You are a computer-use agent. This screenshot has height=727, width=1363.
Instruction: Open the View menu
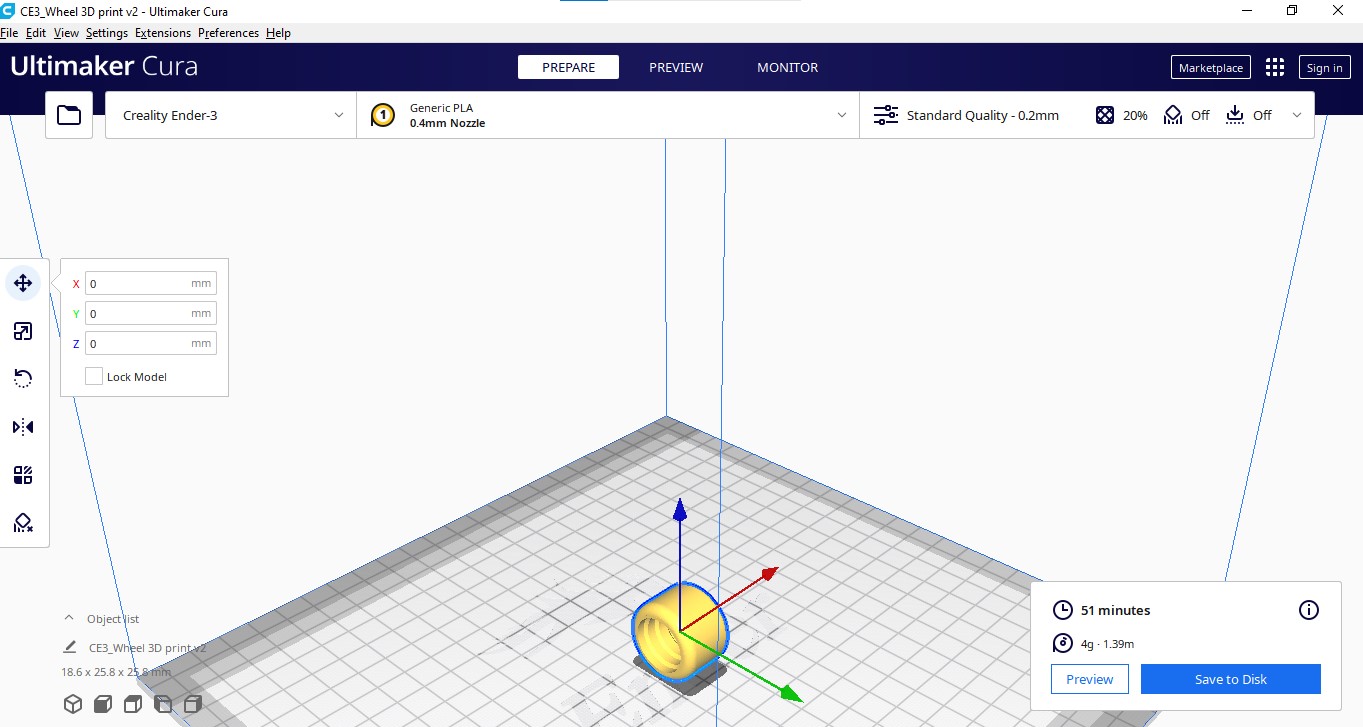pyautogui.click(x=66, y=33)
